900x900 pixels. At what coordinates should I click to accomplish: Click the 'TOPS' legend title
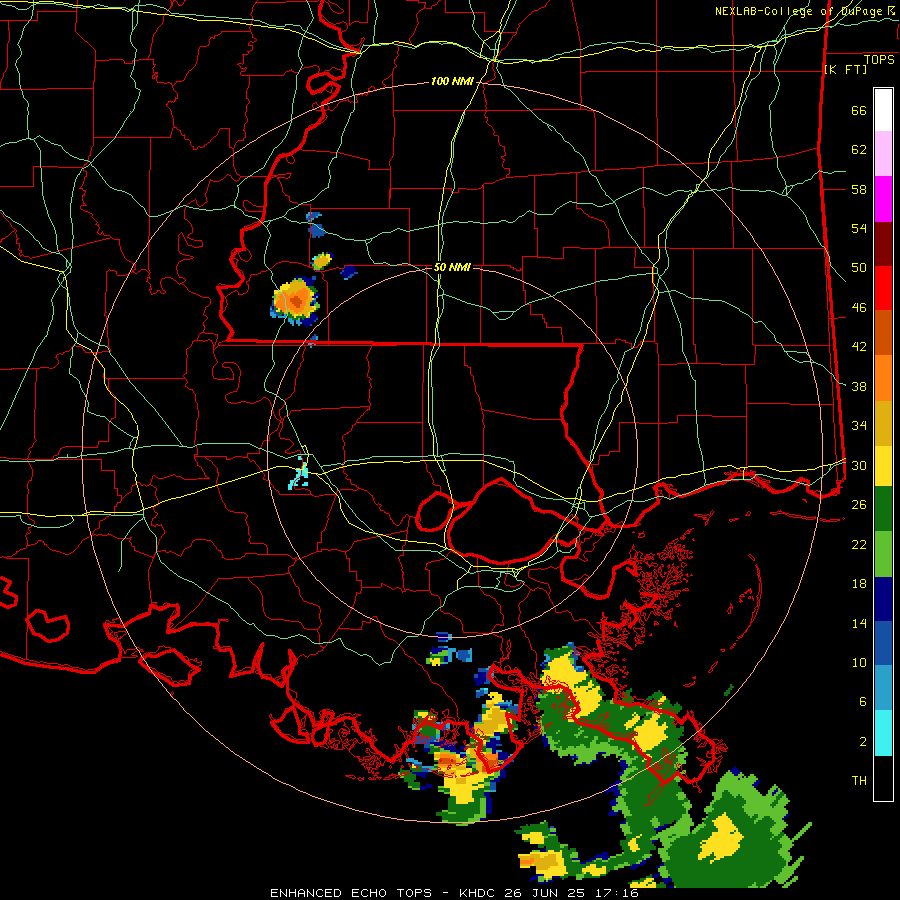tap(879, 60)
